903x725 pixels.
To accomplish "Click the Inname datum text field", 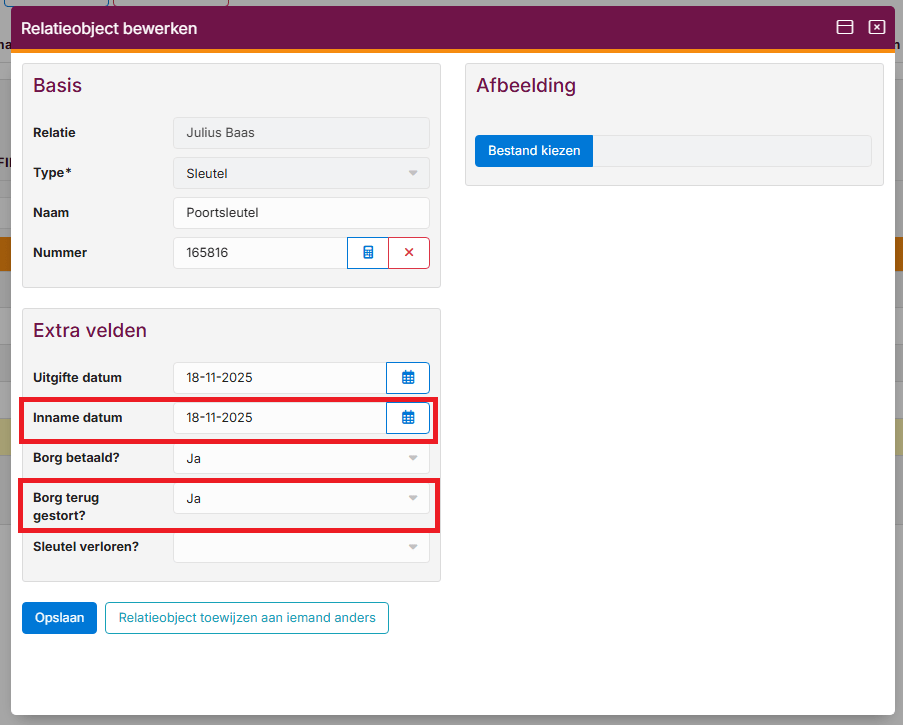I will (x=279, y=418).
